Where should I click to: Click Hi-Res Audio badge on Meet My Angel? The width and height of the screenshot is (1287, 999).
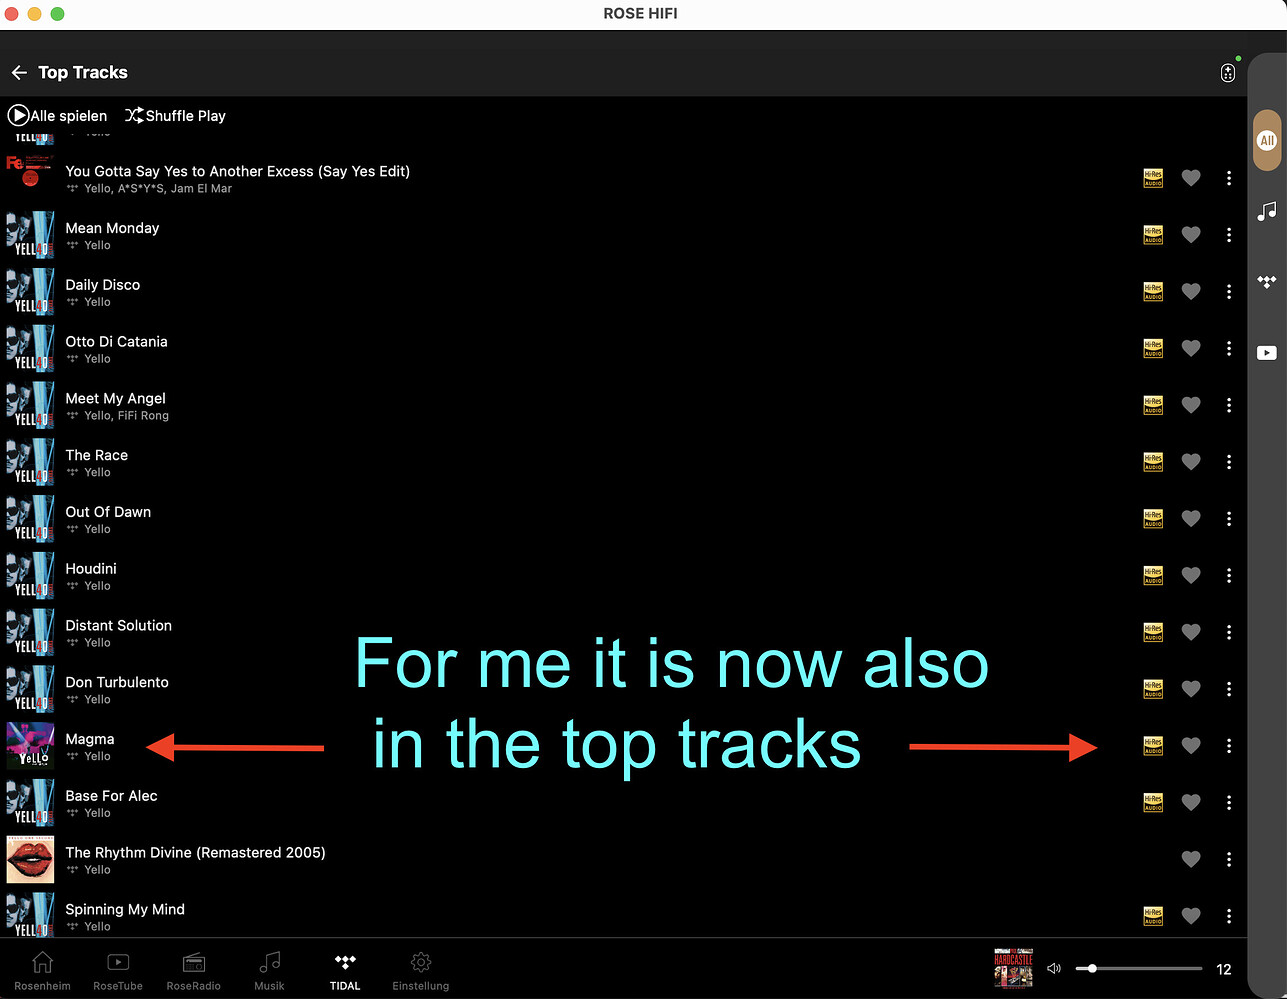(1153, 405)
